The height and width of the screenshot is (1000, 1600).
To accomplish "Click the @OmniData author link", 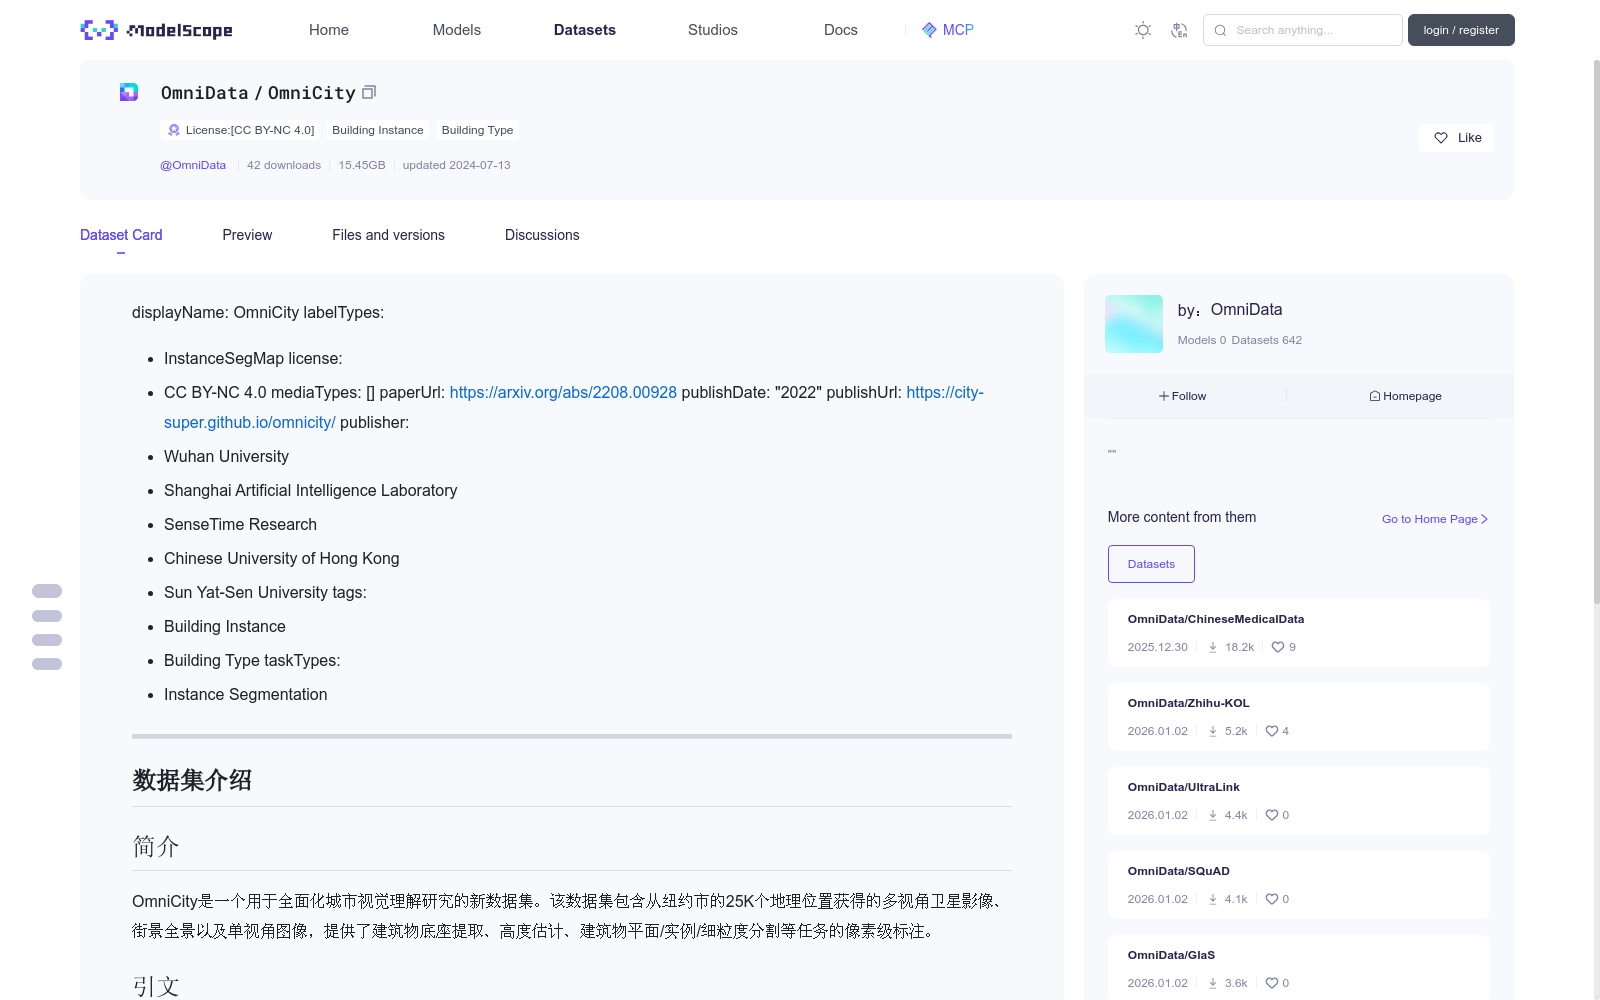I will (x=193, y=165).
